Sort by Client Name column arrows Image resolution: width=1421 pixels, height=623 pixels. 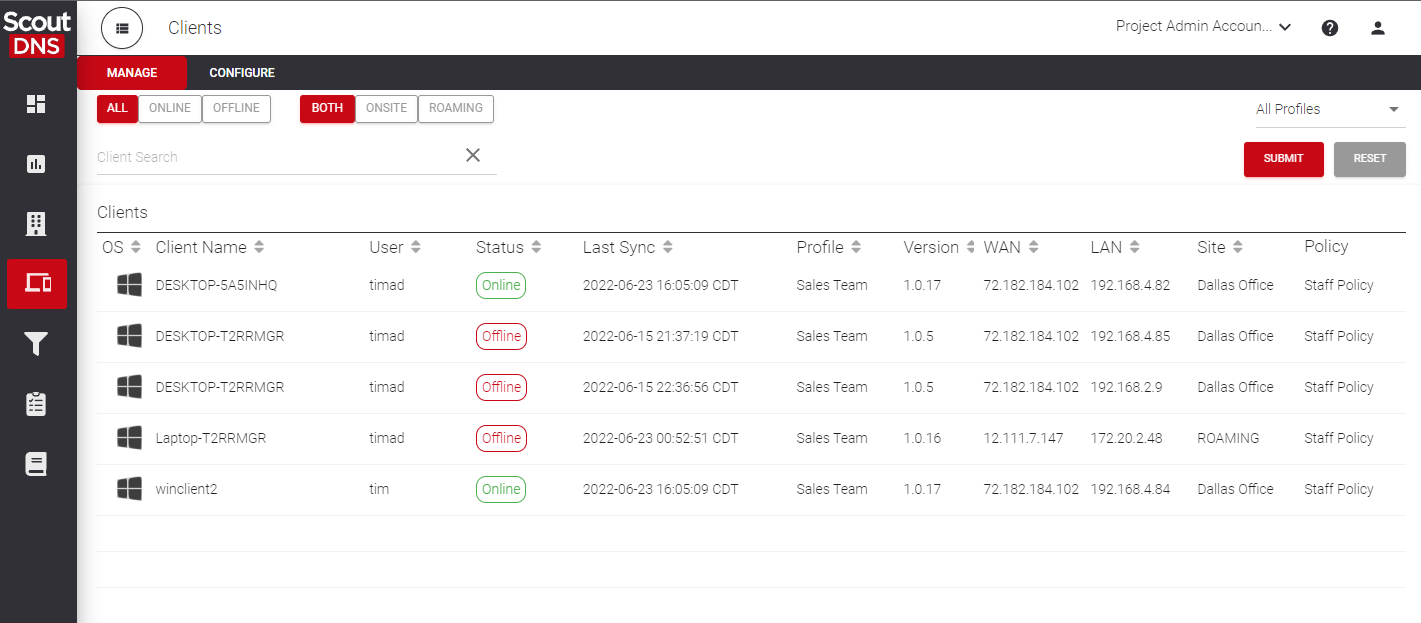[x=259, y=247]
